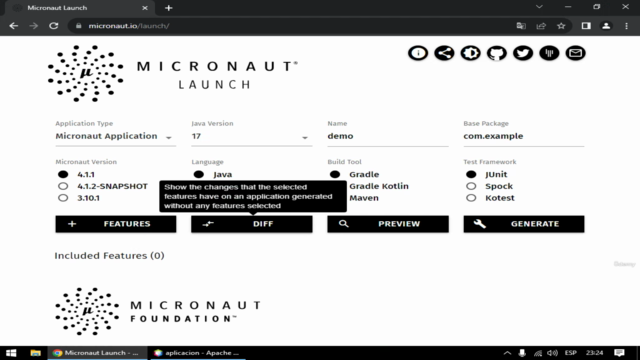Screen dimensions: 640x360
Task: Click the Gradle Kotlin label
Action: coord(379,186)
